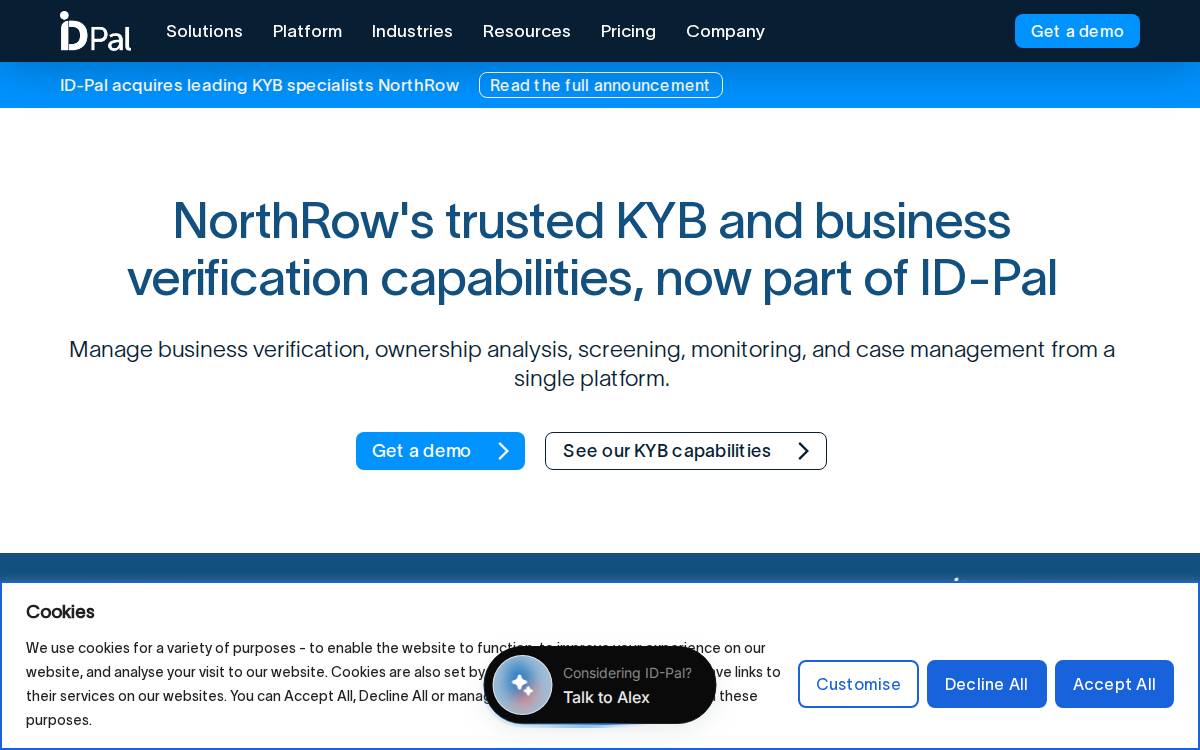Click chevron on KYB capabilities button
1200x750 pixels.
pos(803,451)
